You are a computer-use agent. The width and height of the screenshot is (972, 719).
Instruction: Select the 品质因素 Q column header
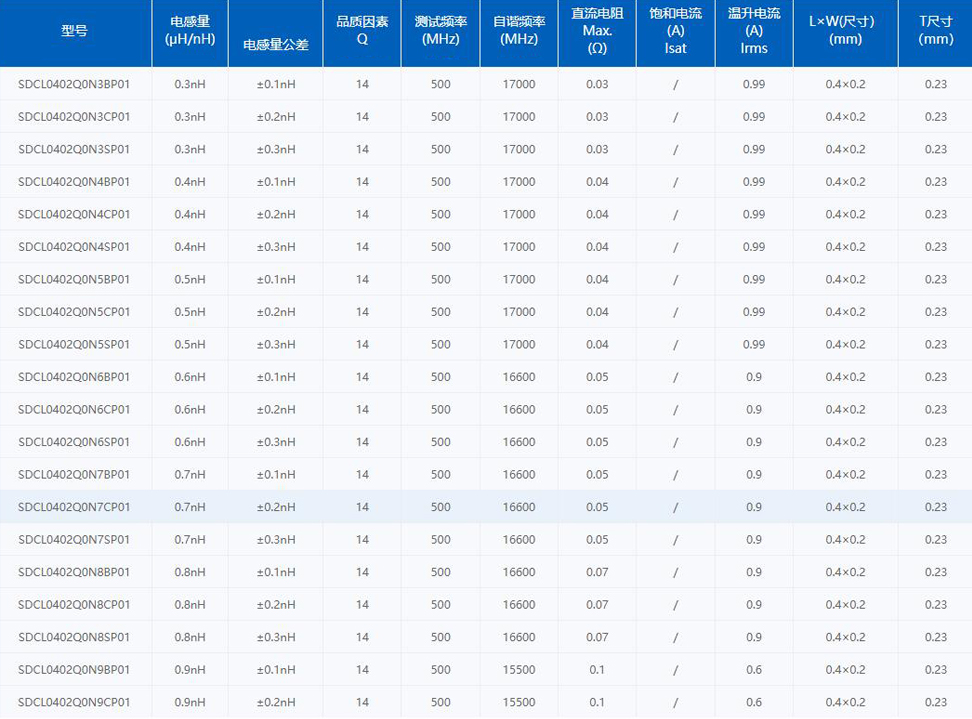pyautogui.click(x=362, y=31)
